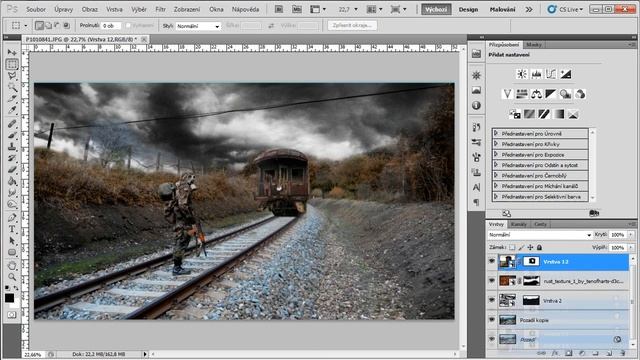Add a Black & White adjustment icon
Screen dimensions: 640x360
(551, 94)
